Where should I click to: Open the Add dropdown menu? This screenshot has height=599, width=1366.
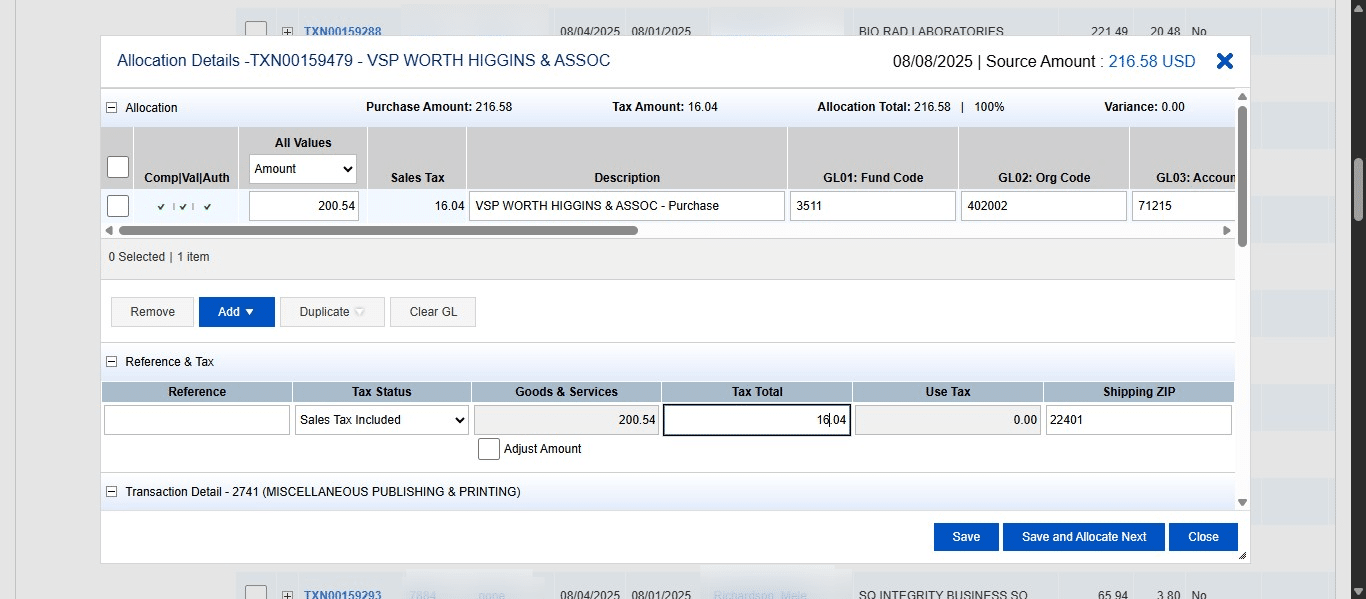[236, 311]
